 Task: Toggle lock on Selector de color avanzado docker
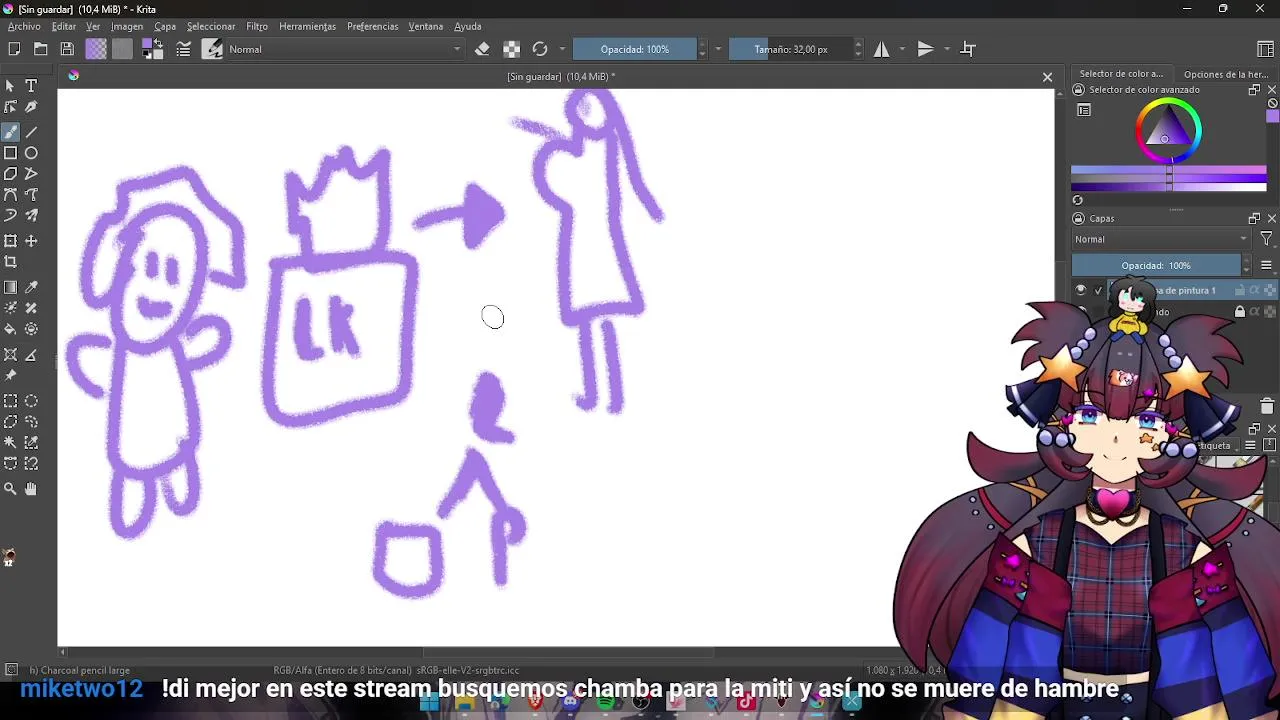[x=1079, y=90]
